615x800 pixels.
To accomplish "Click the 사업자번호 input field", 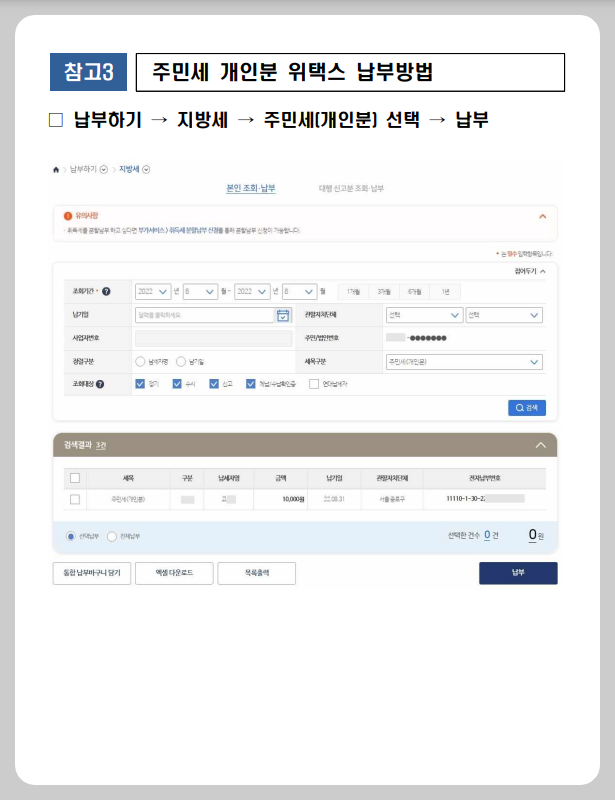I will [213, 338].
